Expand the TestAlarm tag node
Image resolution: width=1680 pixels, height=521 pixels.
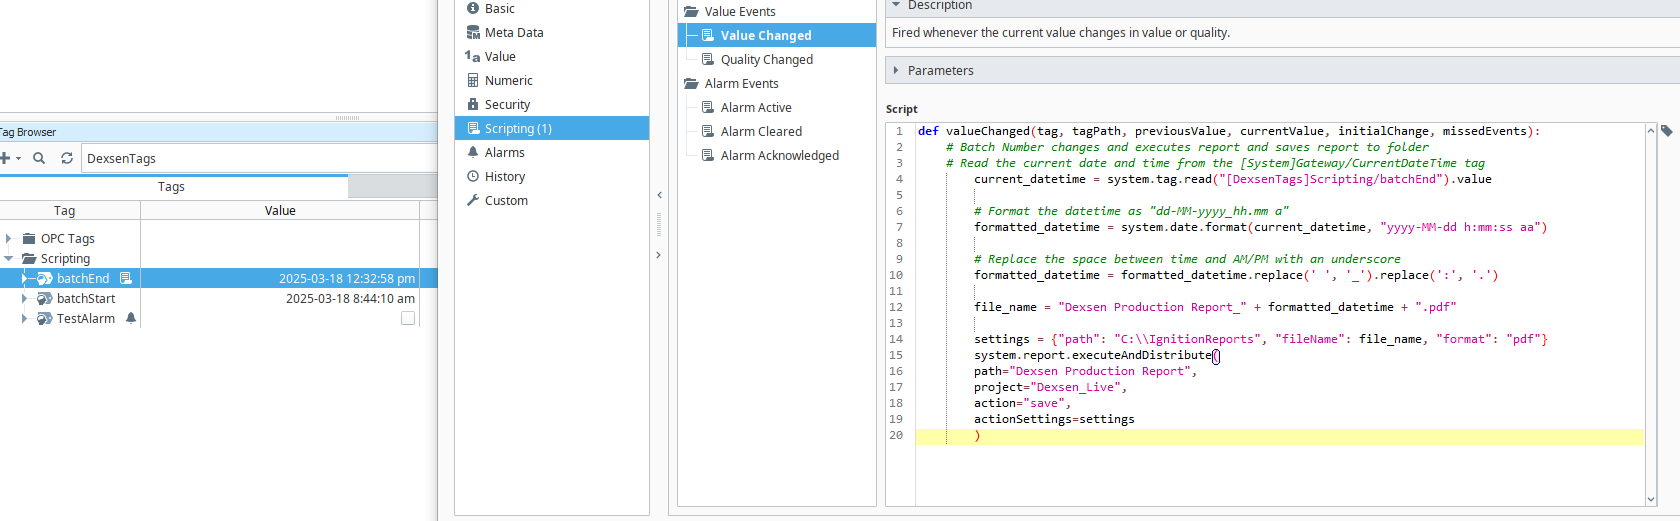click(x=24, y=319)
